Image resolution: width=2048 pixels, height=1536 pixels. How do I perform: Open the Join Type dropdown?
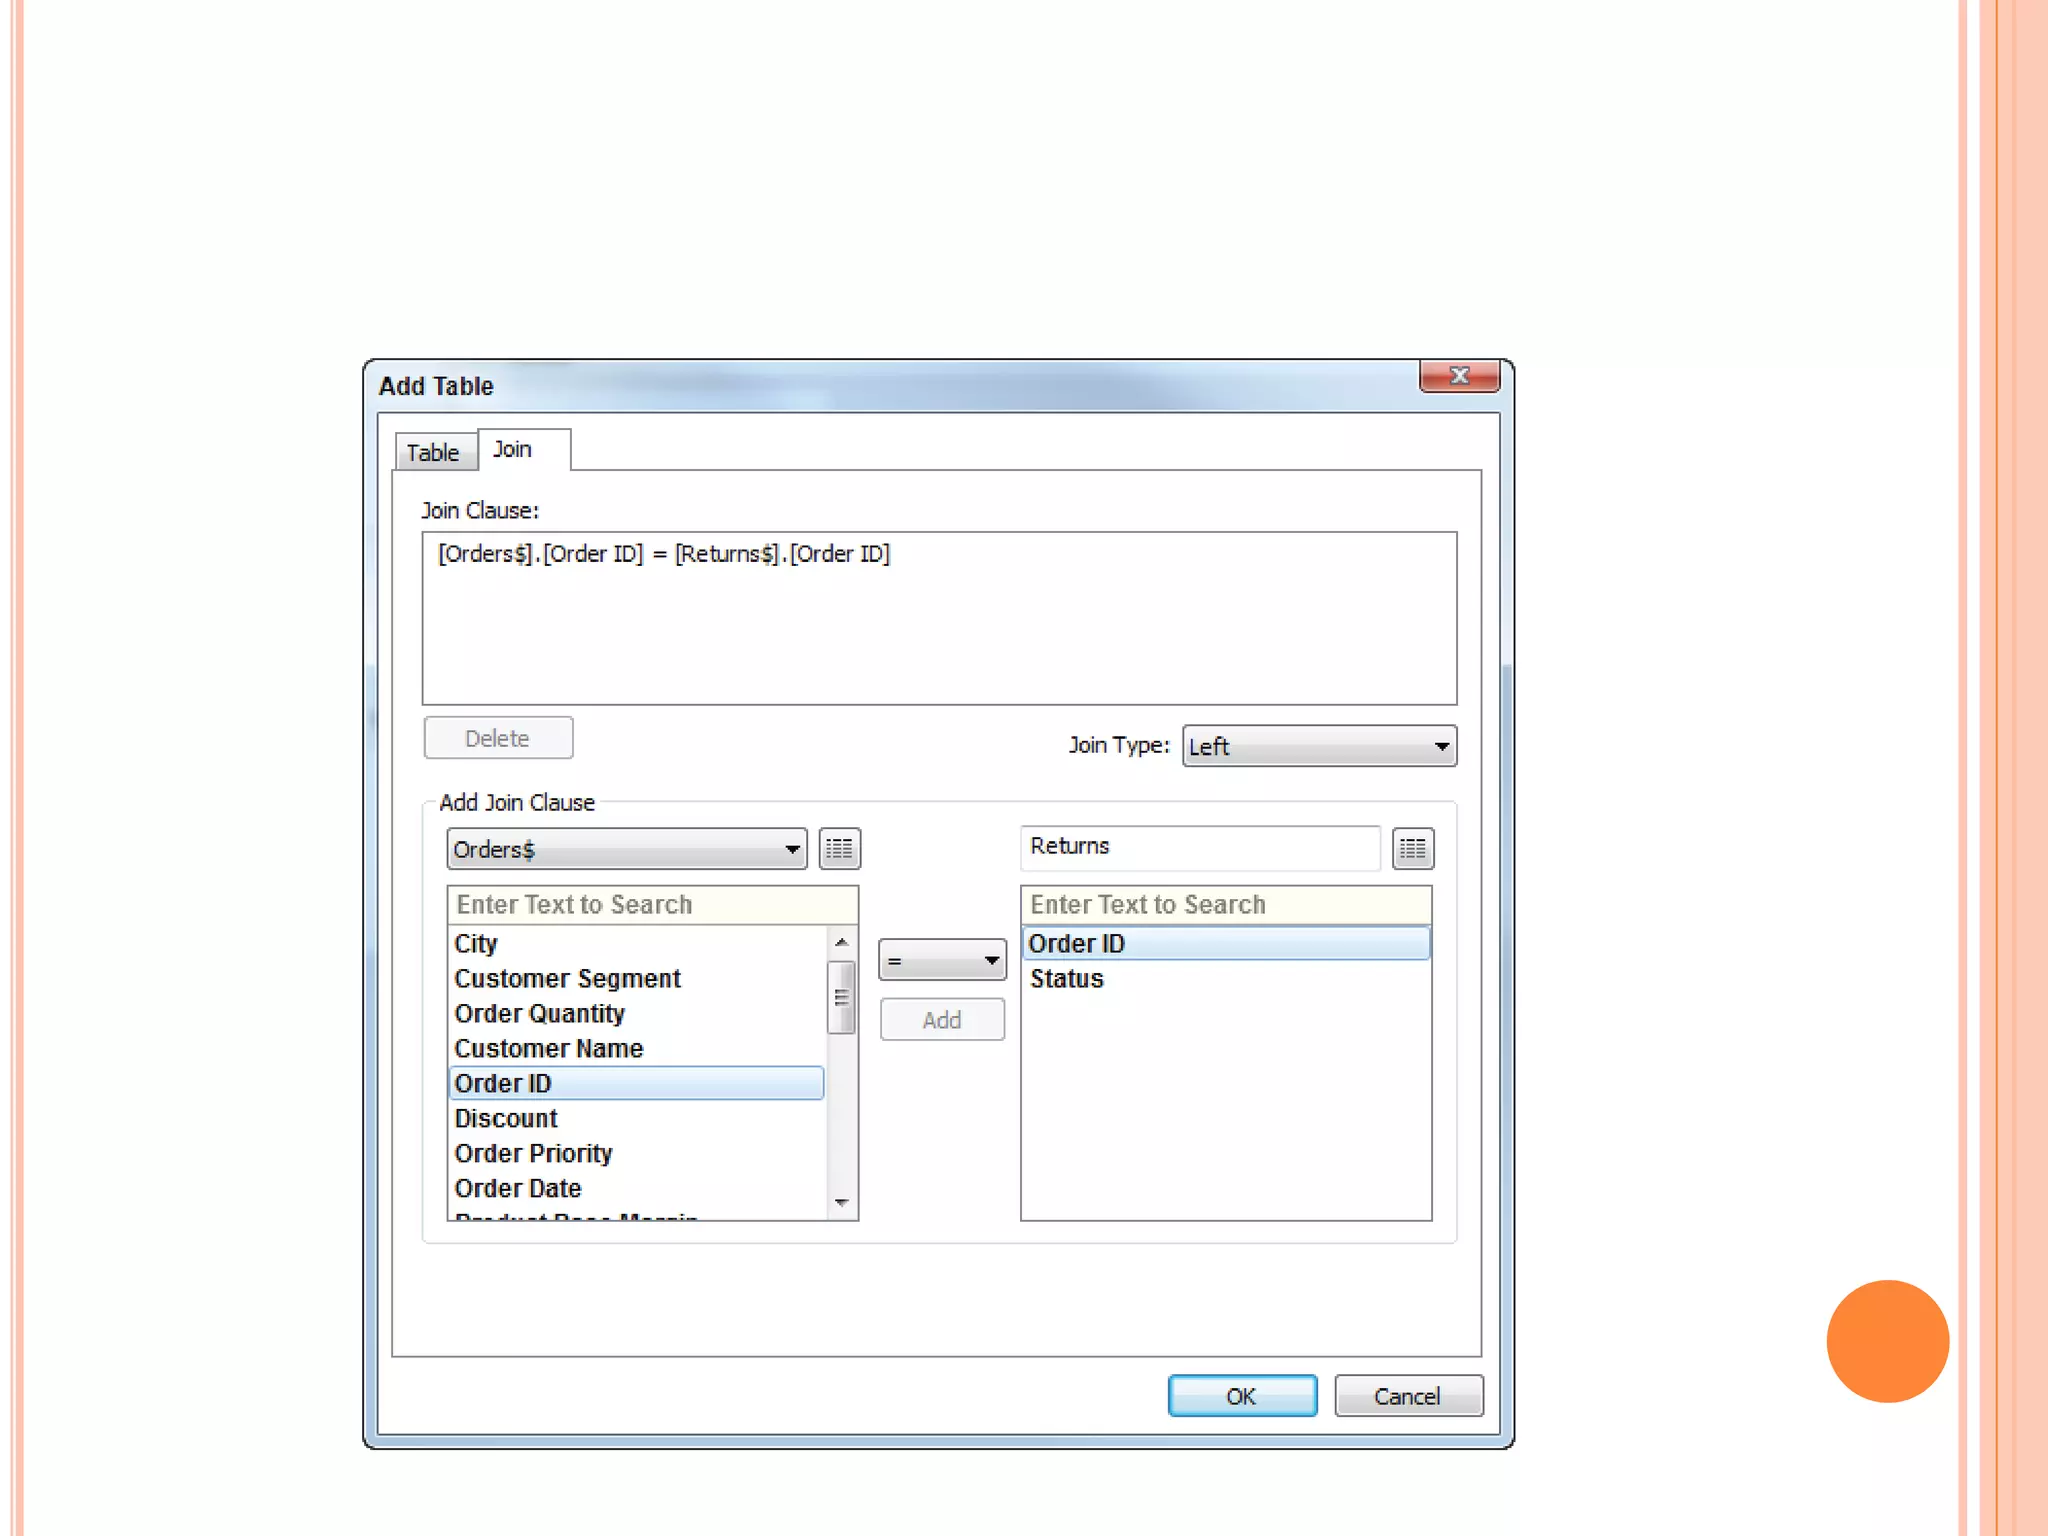click(1319, 746)
